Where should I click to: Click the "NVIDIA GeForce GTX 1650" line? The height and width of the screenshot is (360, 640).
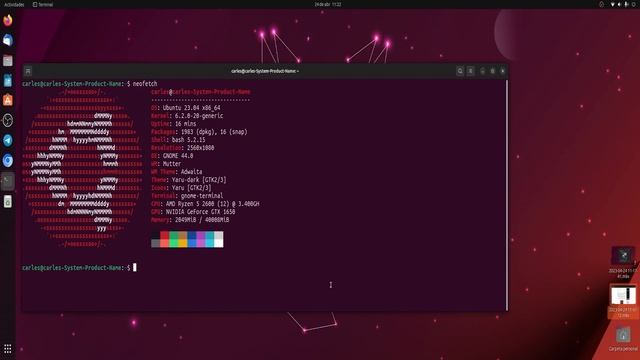(193, 212)
